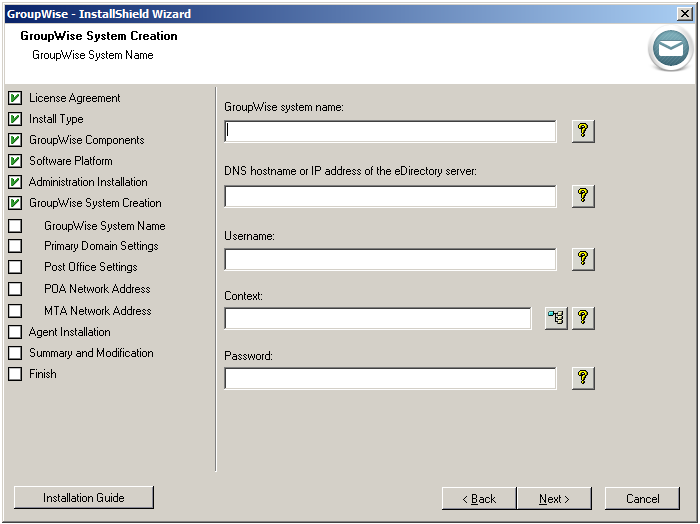Viewport: 700px width, 524px height.
Task: Open help for DNS hostname field
Action: 583,196
